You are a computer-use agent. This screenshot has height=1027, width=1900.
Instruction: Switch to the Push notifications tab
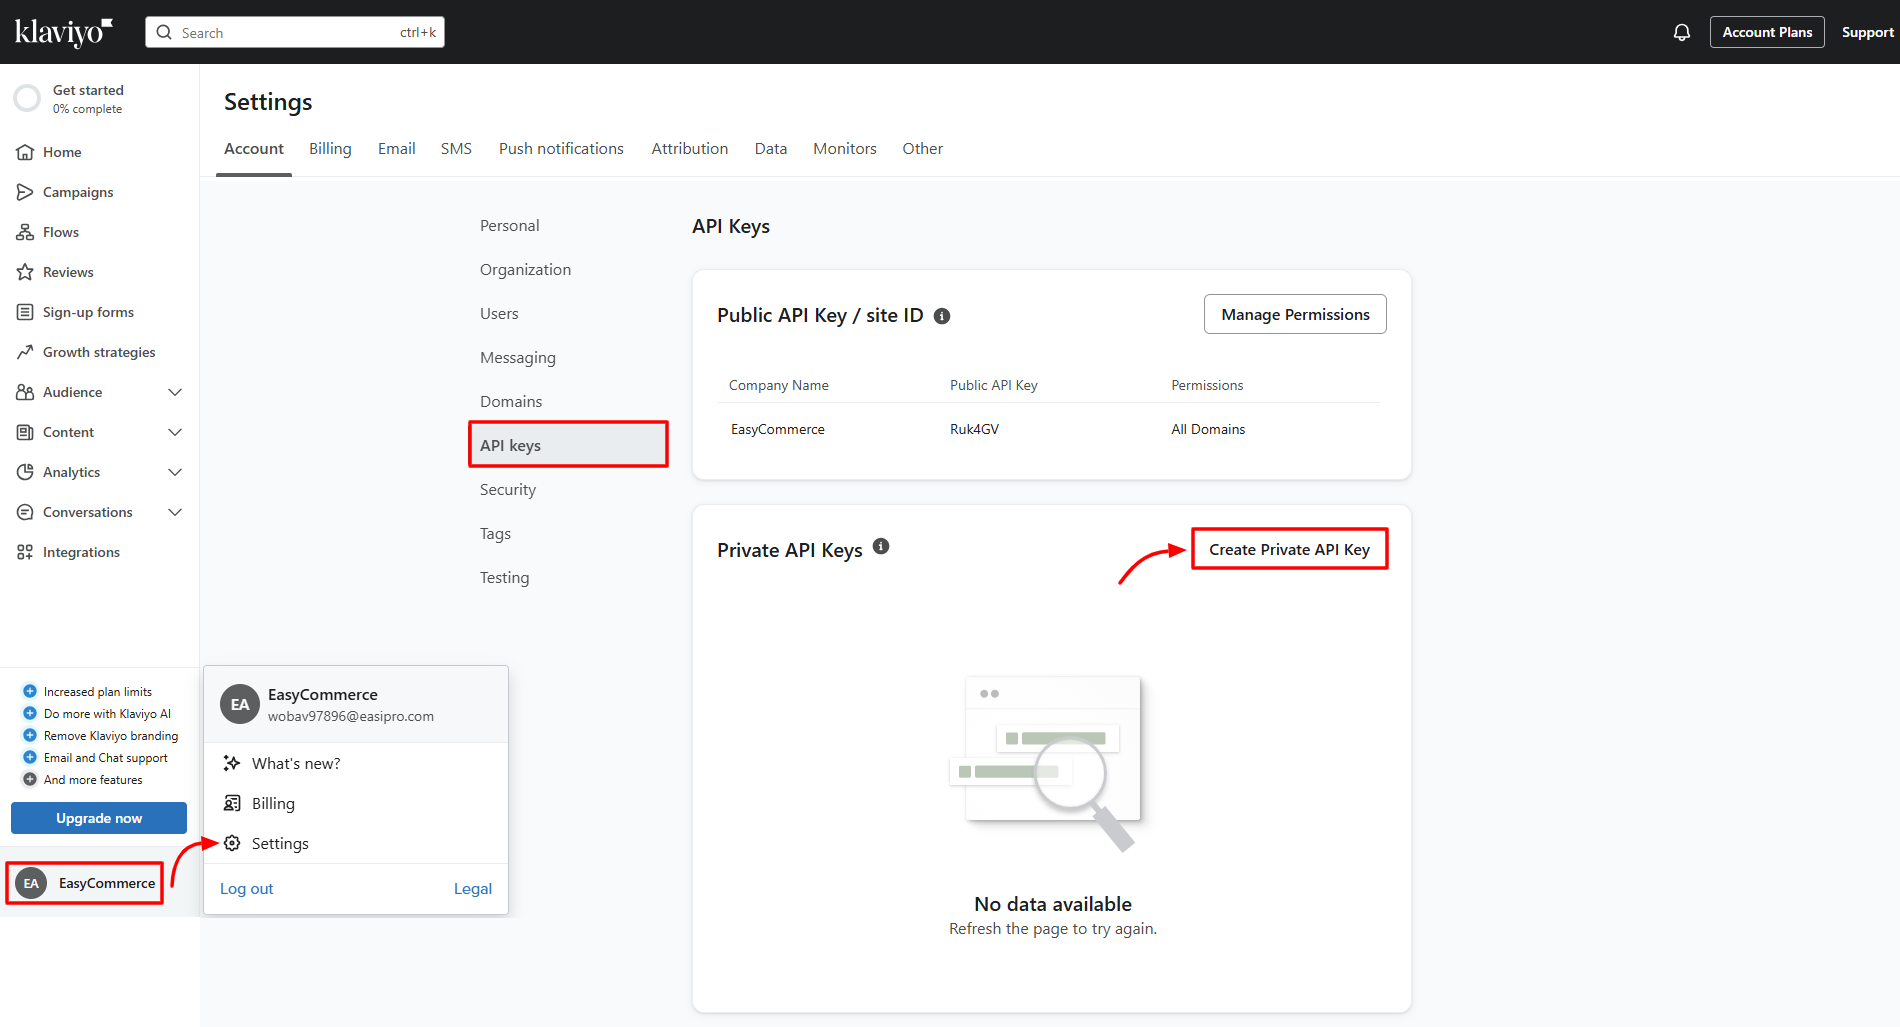561,148
